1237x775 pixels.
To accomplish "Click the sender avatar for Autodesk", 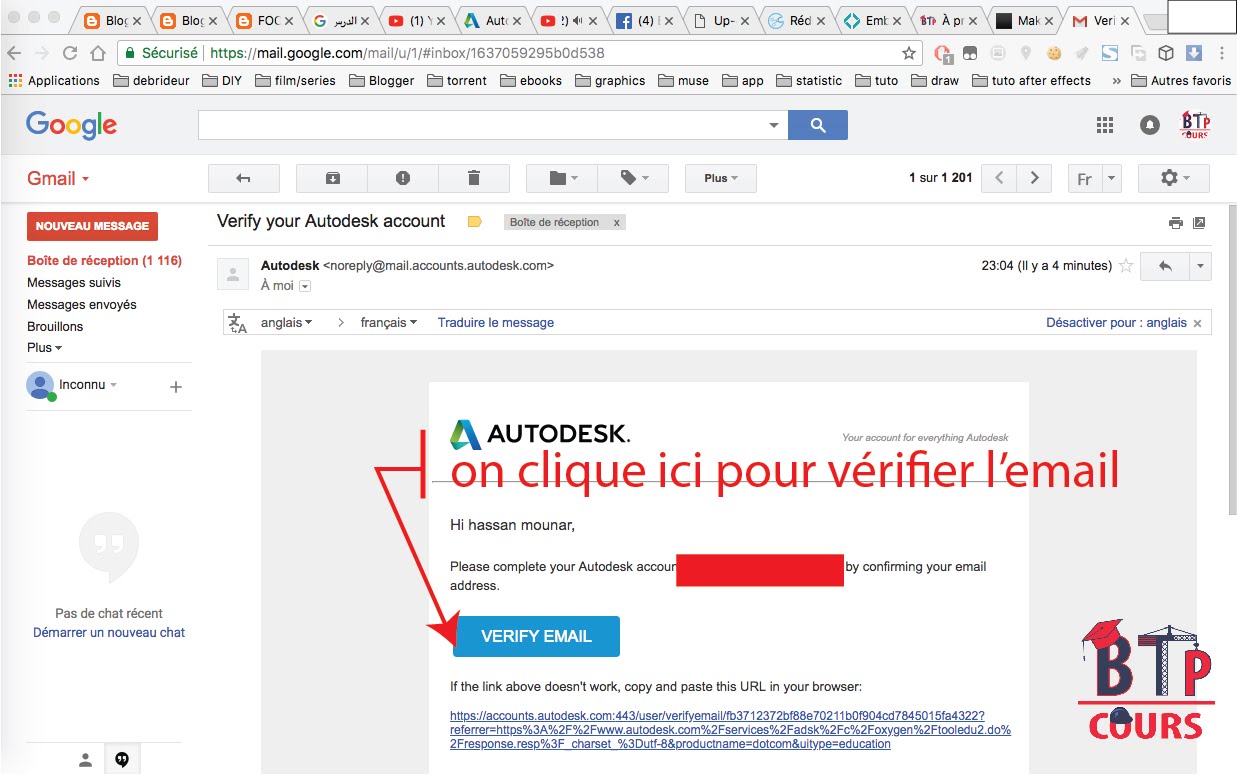I will [234, 272].
